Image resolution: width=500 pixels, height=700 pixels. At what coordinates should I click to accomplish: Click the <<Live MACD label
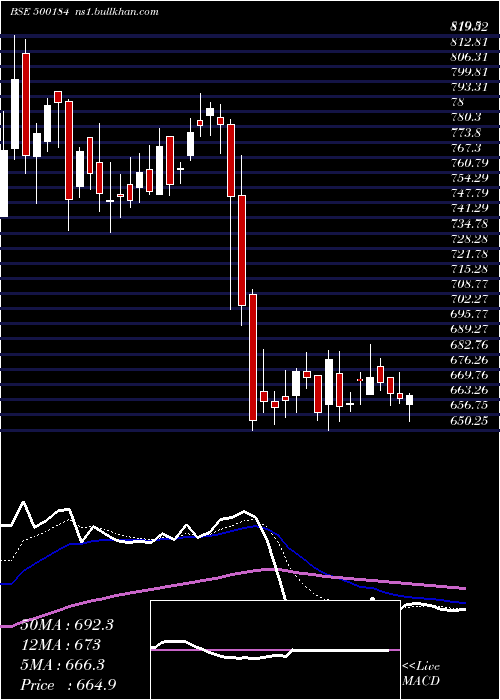pyautogui.click(x=421, y=674)
